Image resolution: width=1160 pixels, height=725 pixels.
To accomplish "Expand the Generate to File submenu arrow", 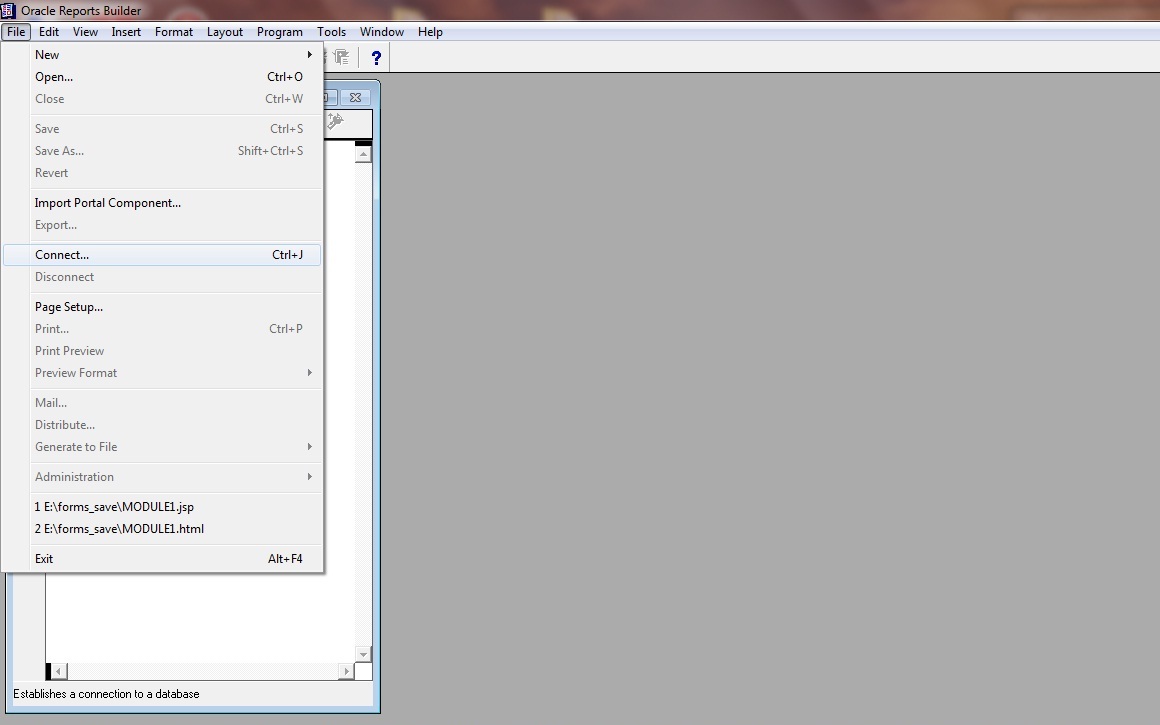I will coord(309,447).
